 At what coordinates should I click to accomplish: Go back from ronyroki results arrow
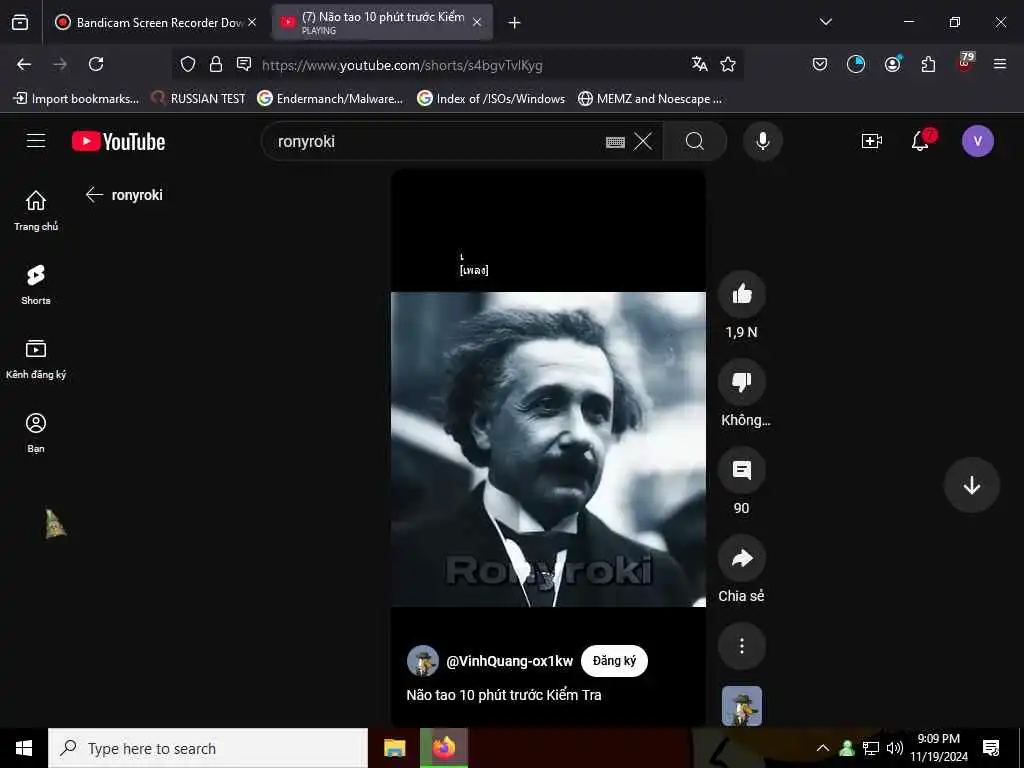click(95, 195)
